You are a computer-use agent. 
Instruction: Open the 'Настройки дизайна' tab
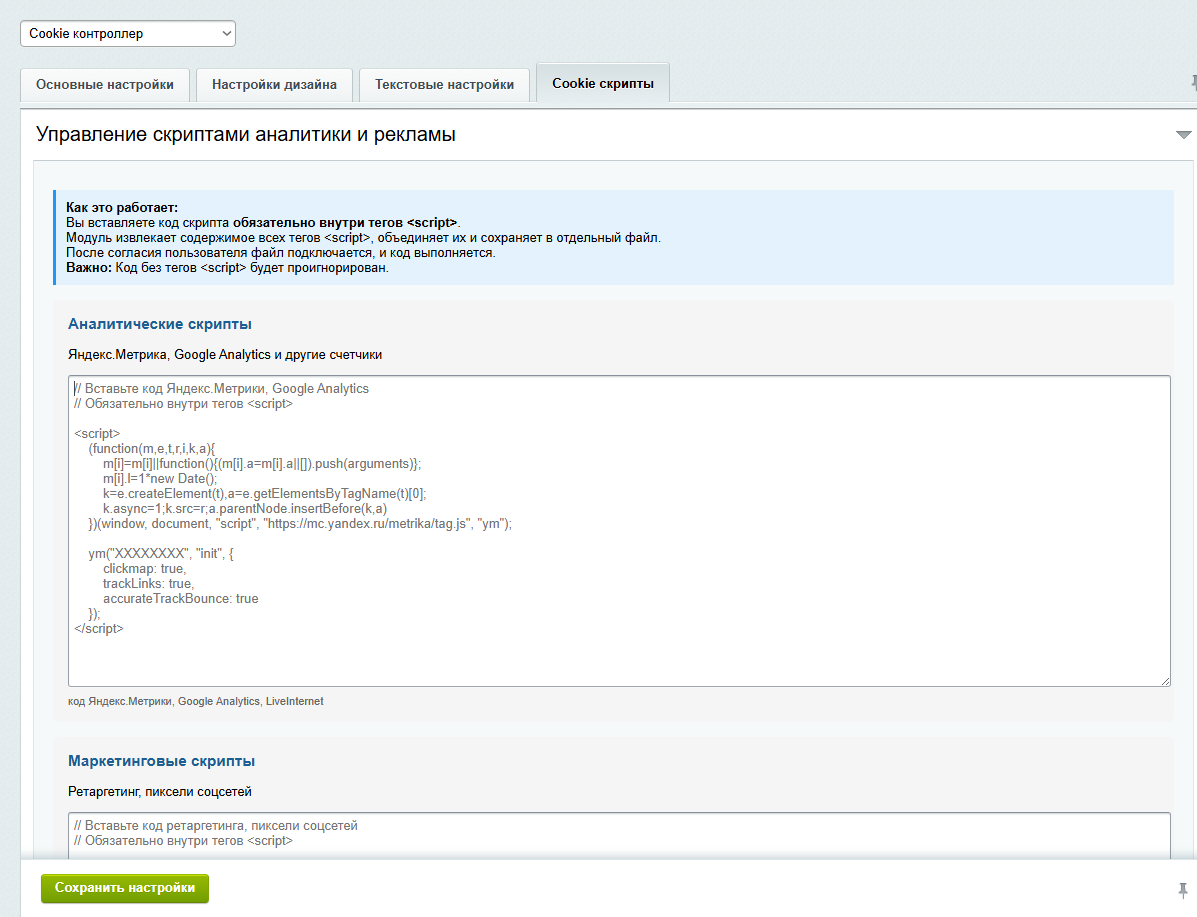(x=274, y=85)
